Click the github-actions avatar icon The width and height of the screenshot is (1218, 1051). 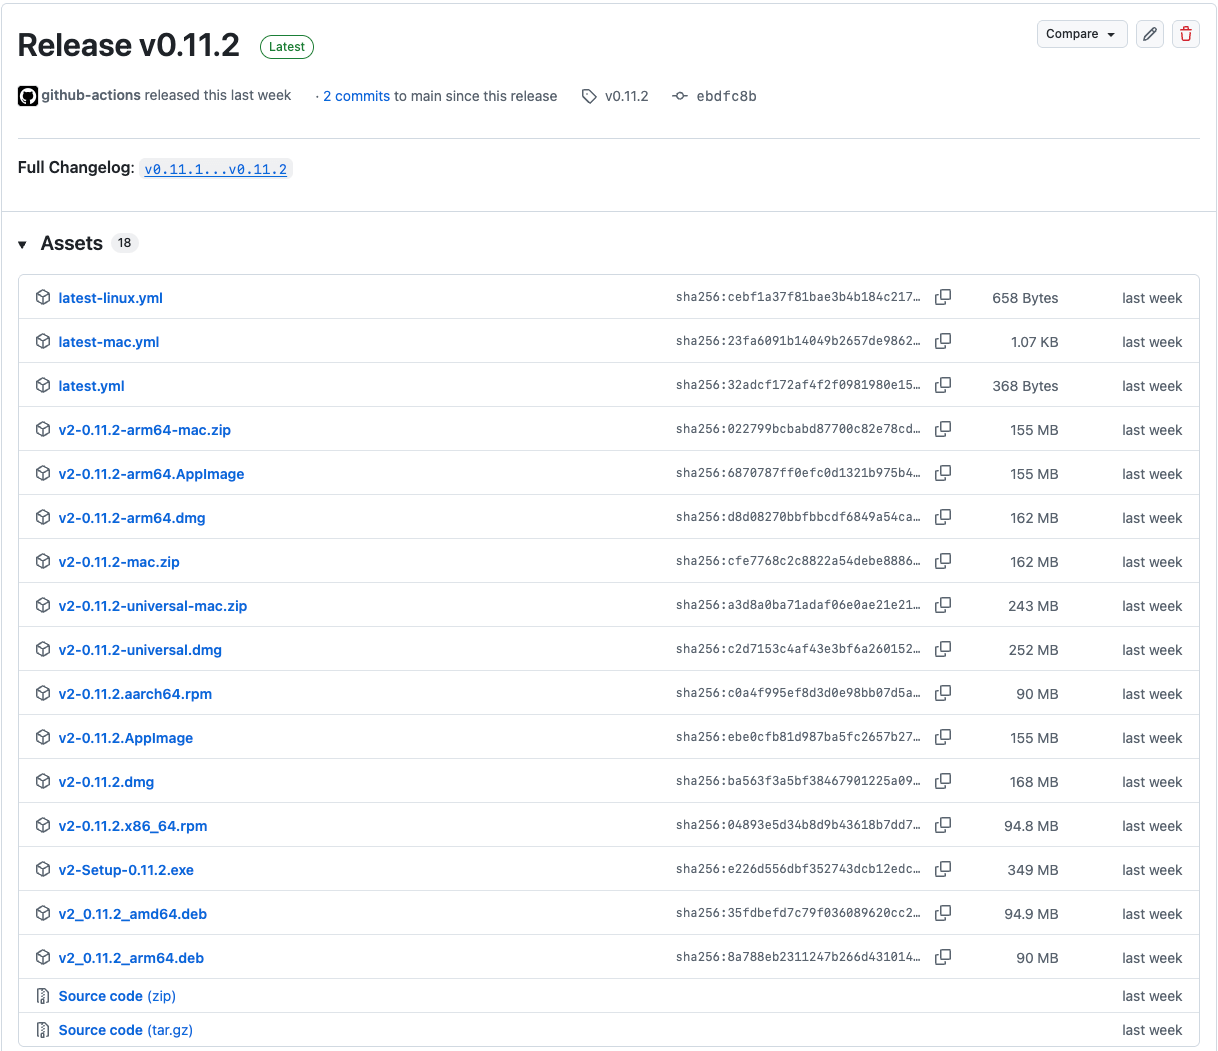[27, 95]
